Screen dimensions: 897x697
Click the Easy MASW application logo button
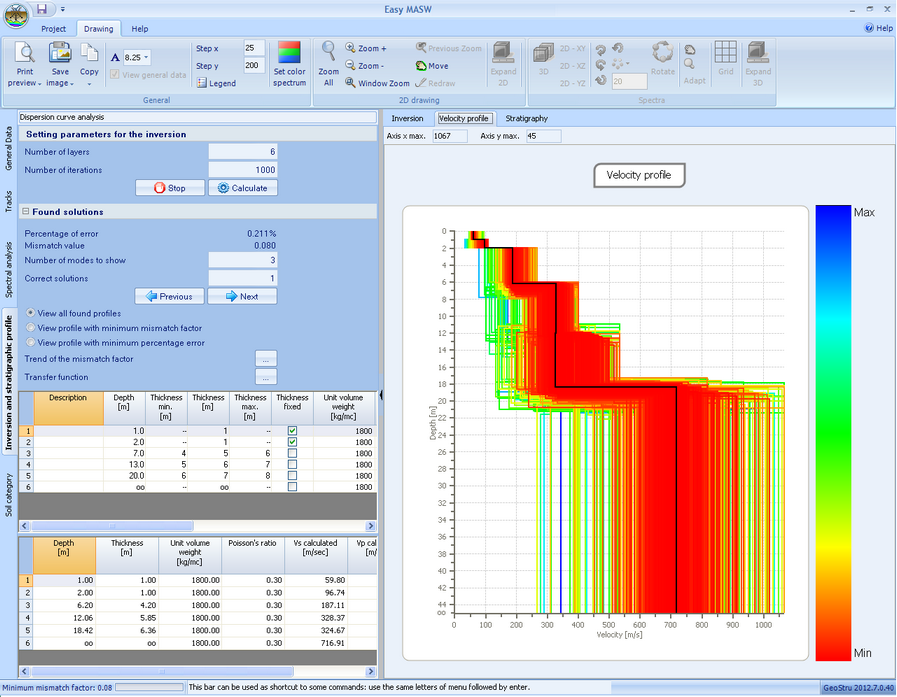click(x=16, y=15)
